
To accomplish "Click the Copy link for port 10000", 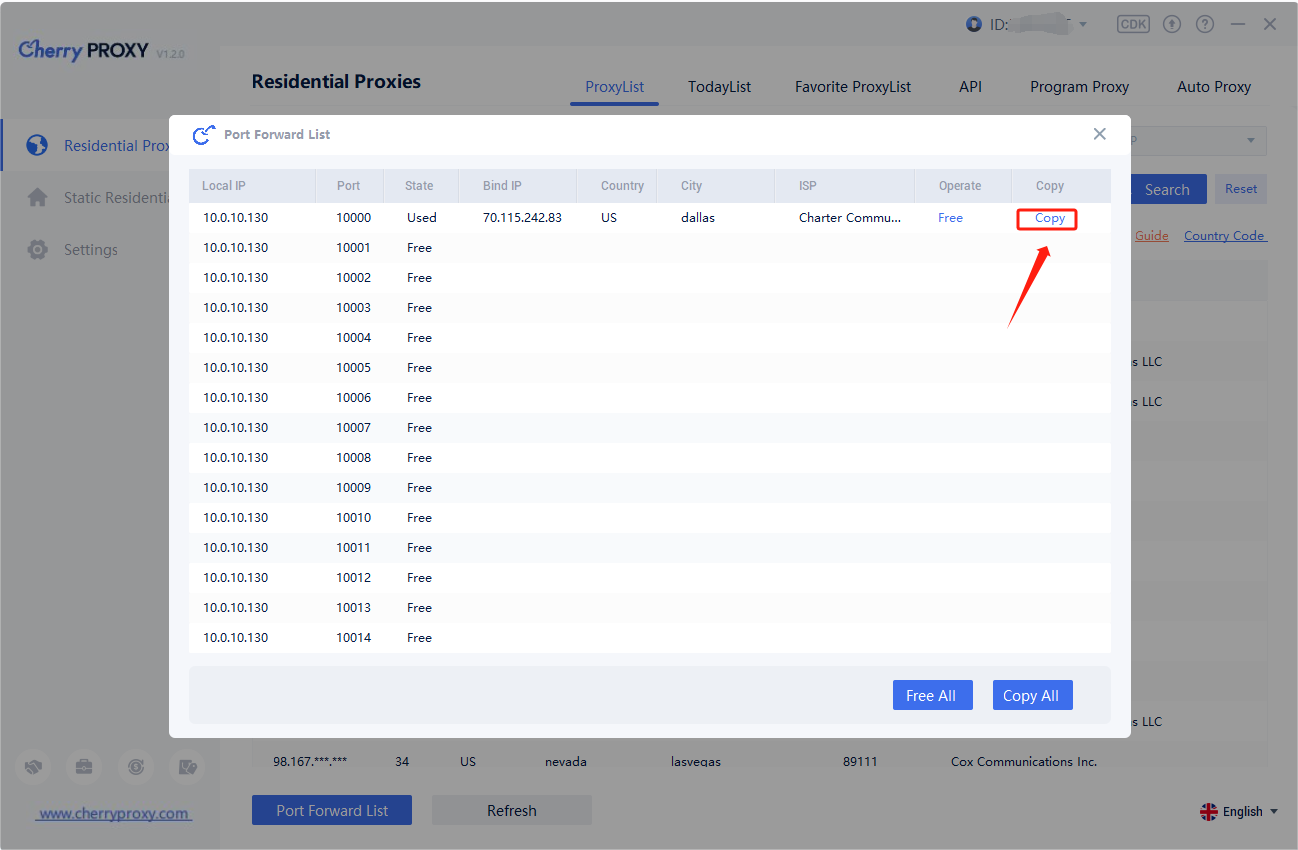I will [x=1049, y=218].
